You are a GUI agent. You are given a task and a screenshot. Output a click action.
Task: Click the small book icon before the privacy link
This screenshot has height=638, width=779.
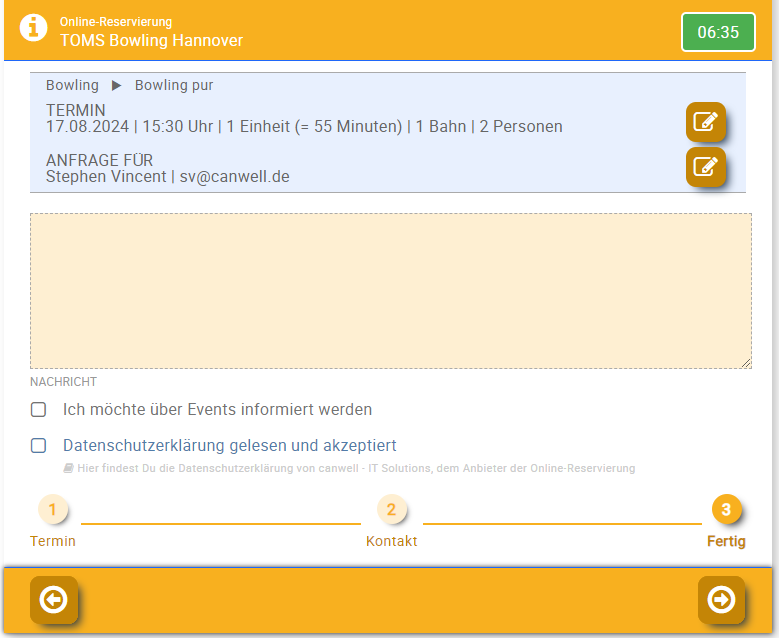pos(68,468)
